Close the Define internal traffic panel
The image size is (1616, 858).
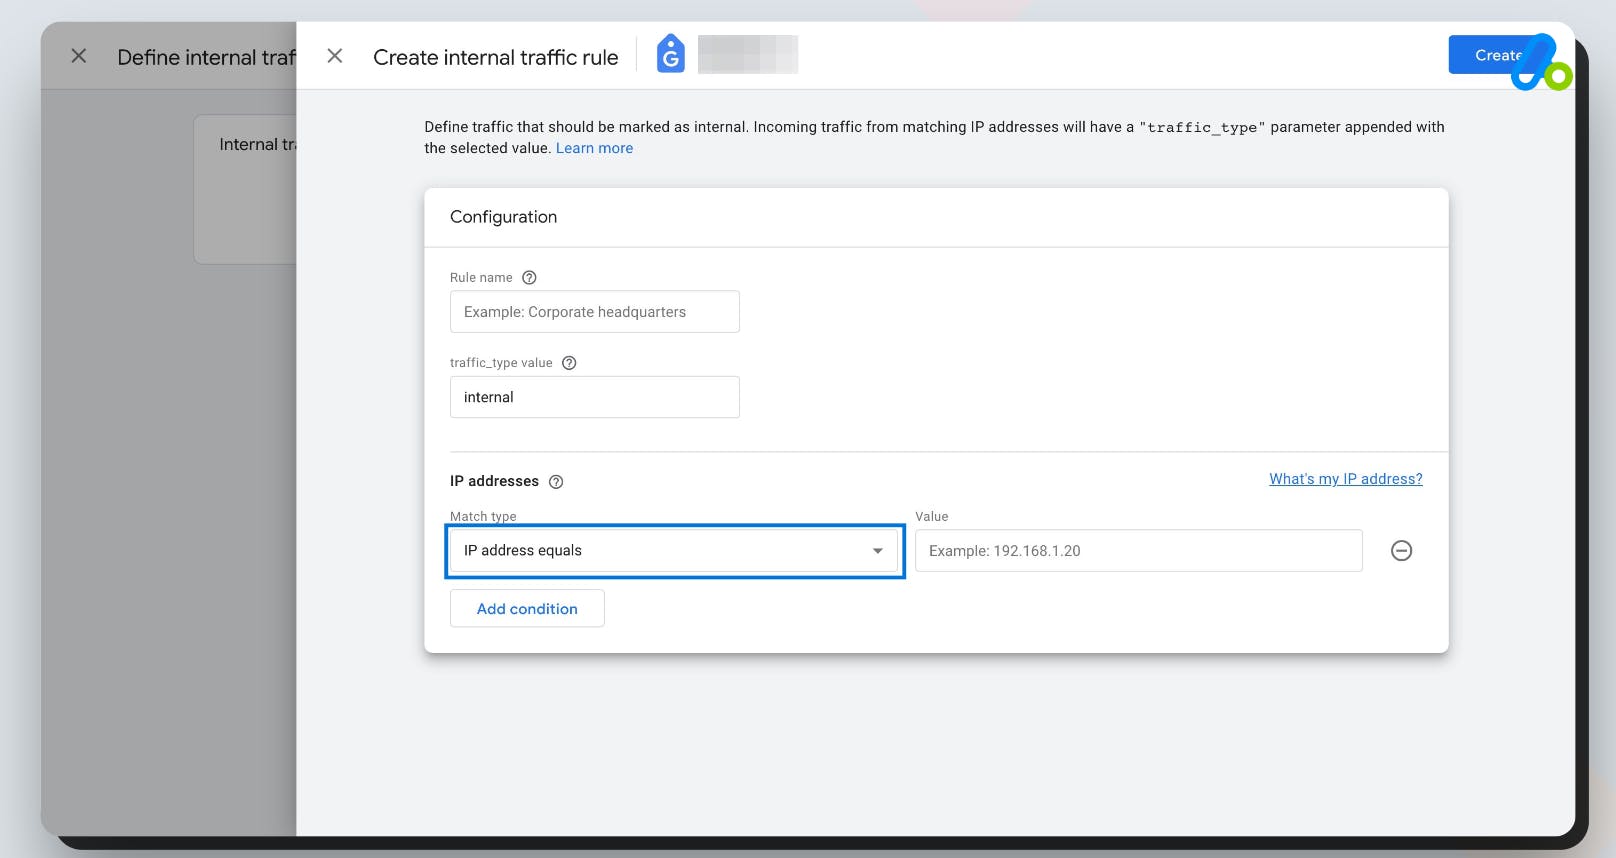coord(78,55)
